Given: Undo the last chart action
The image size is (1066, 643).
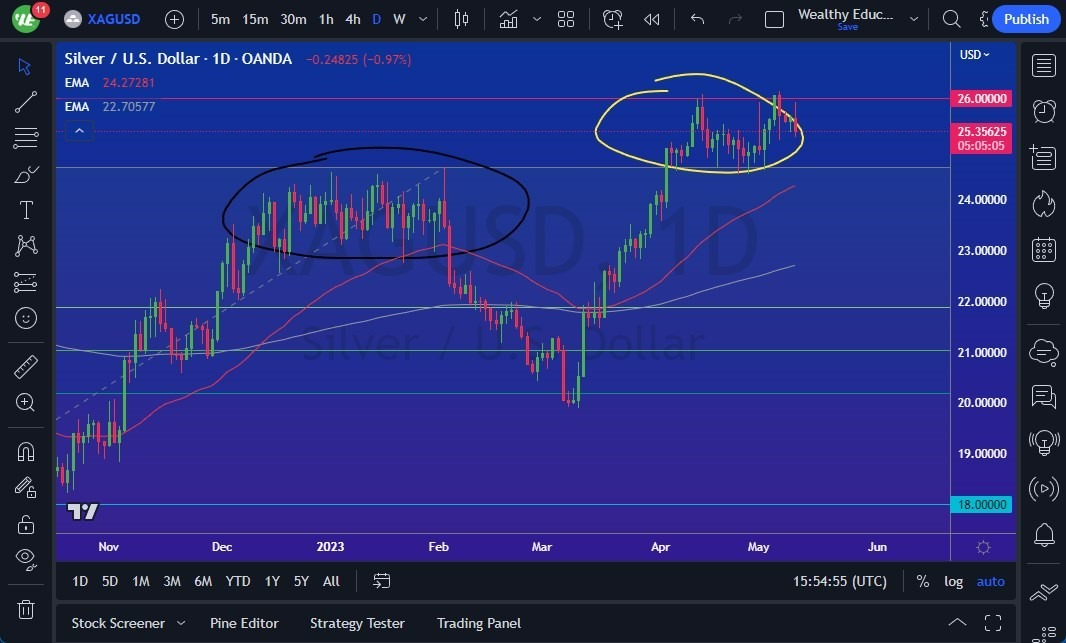Looking at the screenshot, I should click(697, 19).
